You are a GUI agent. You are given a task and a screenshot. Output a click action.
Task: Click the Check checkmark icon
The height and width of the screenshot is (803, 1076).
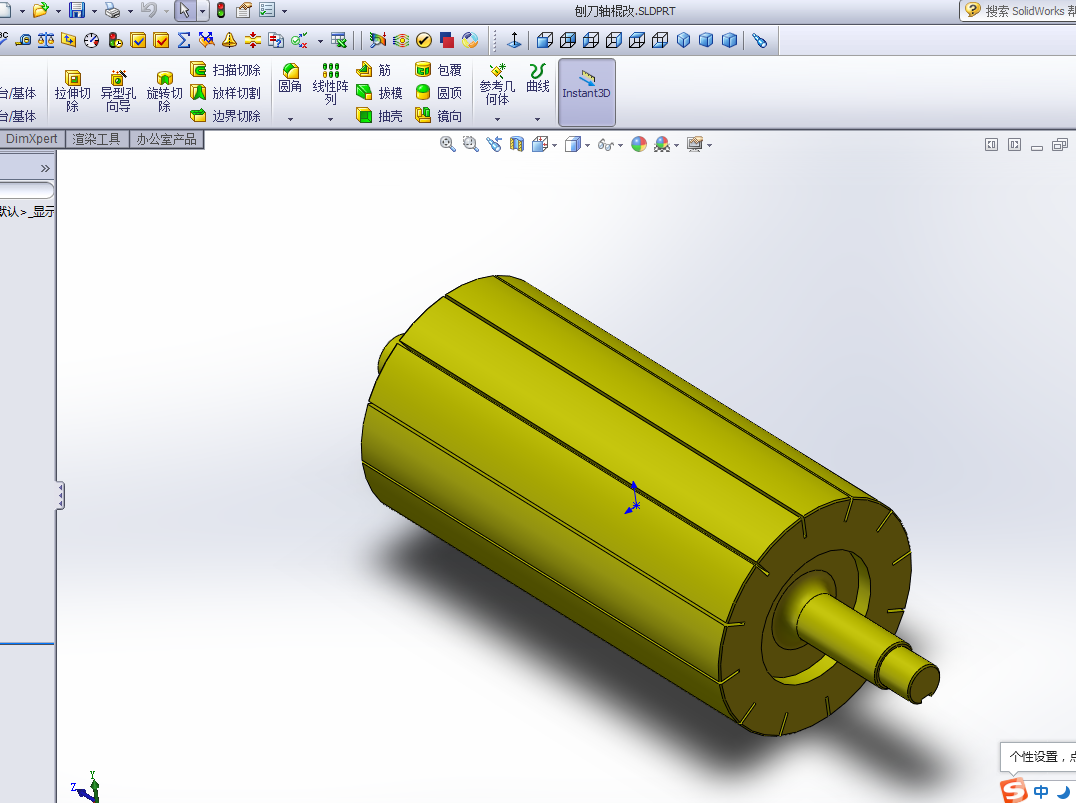424,40
